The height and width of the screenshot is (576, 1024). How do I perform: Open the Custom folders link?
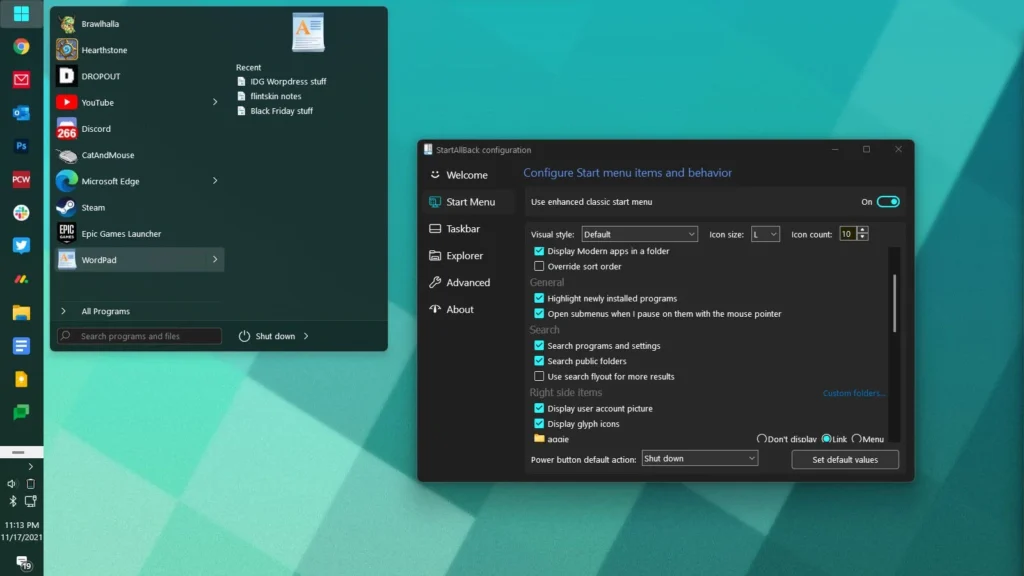coord(853,393)
